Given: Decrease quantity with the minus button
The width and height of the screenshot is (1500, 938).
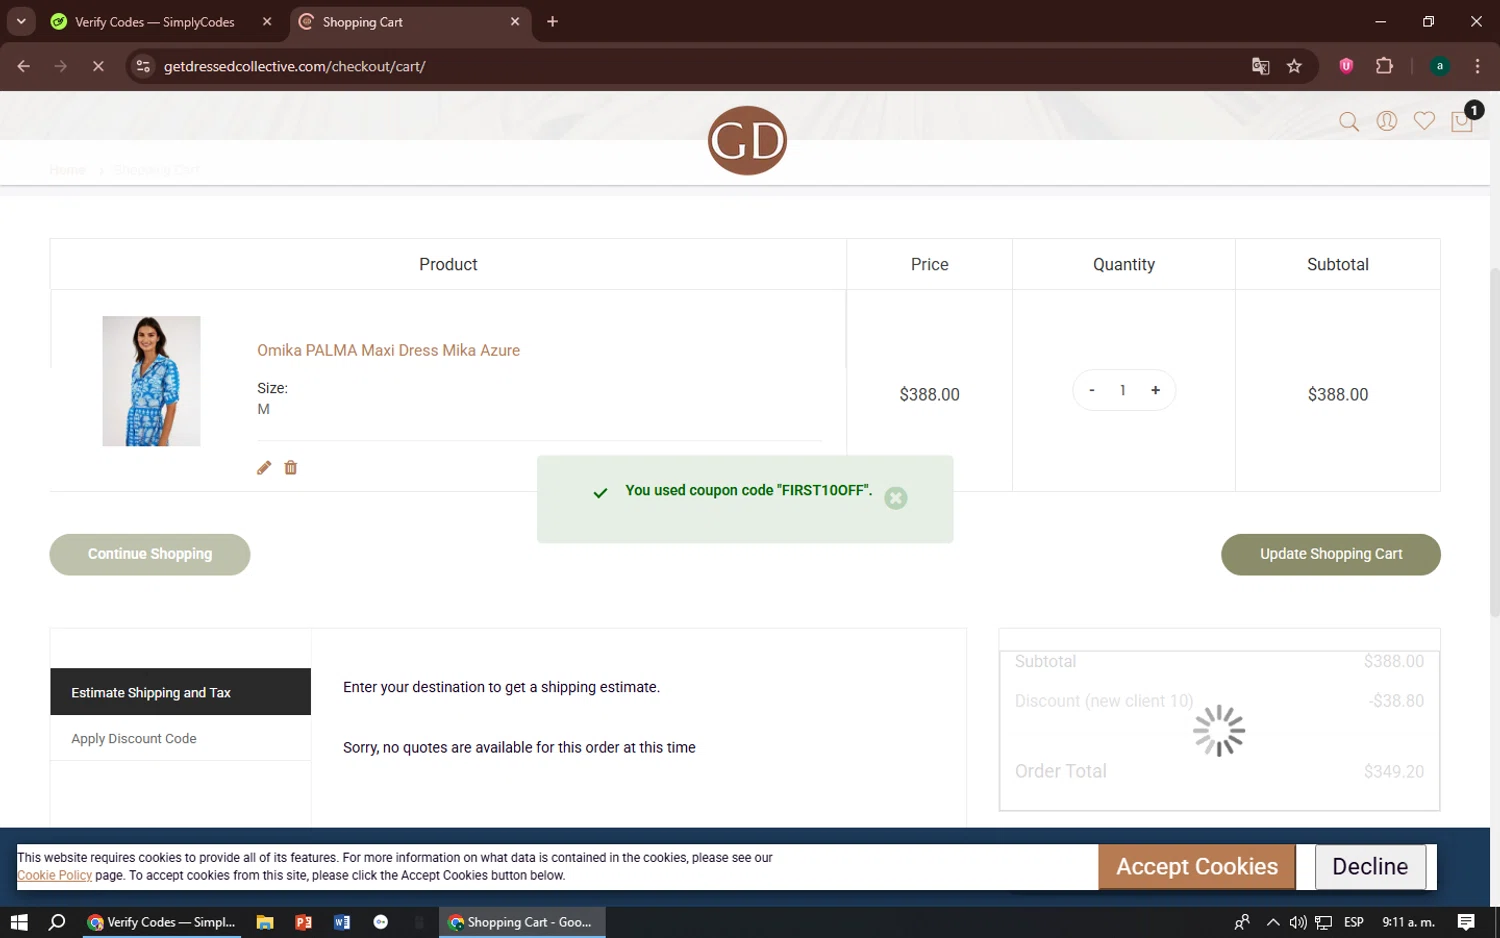Looking at the screenshot, I should (x=1092, y=390).
